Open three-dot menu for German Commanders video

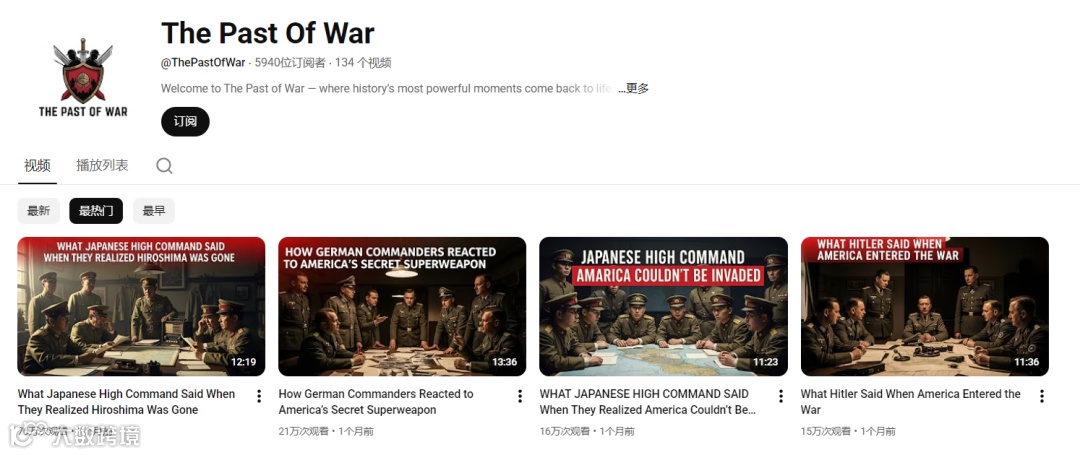click(520, 396)
